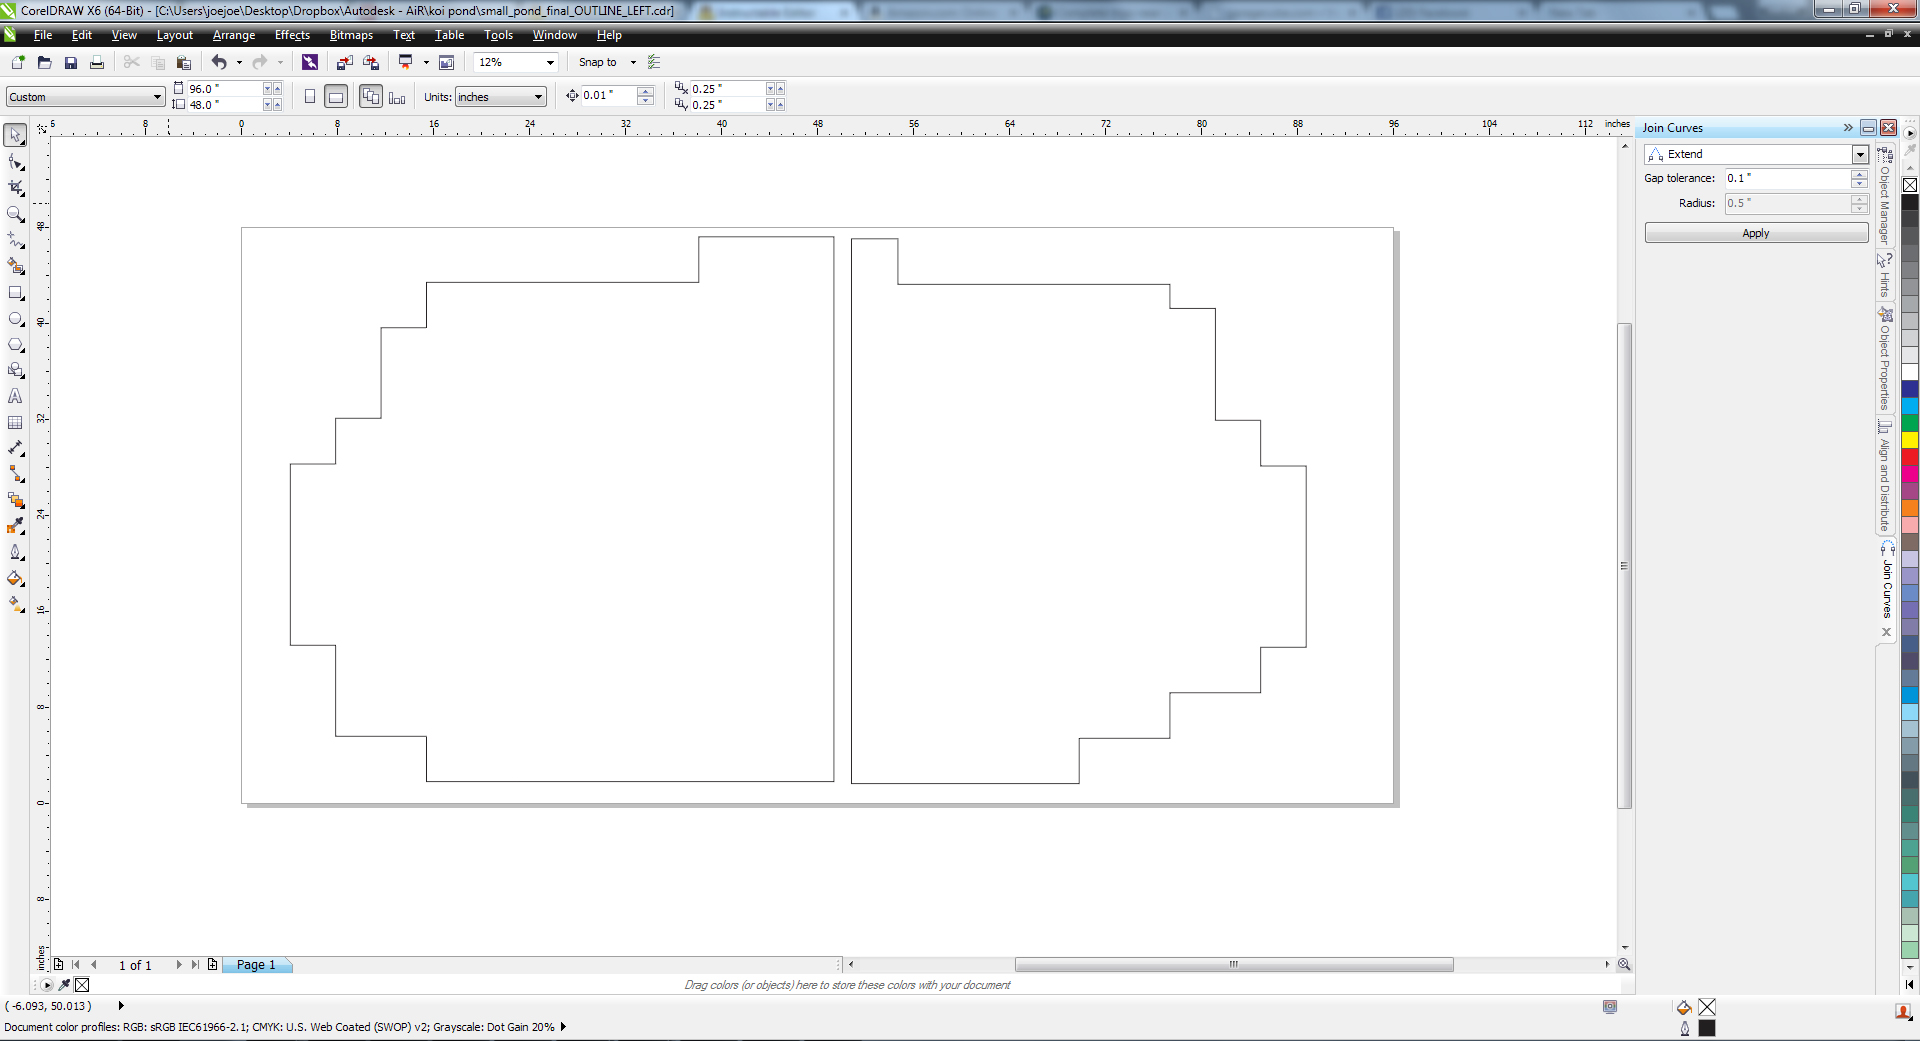Save the current document
This screenshot has width=1920, height=1041.
pyautogui.click(x=70, y=62)
